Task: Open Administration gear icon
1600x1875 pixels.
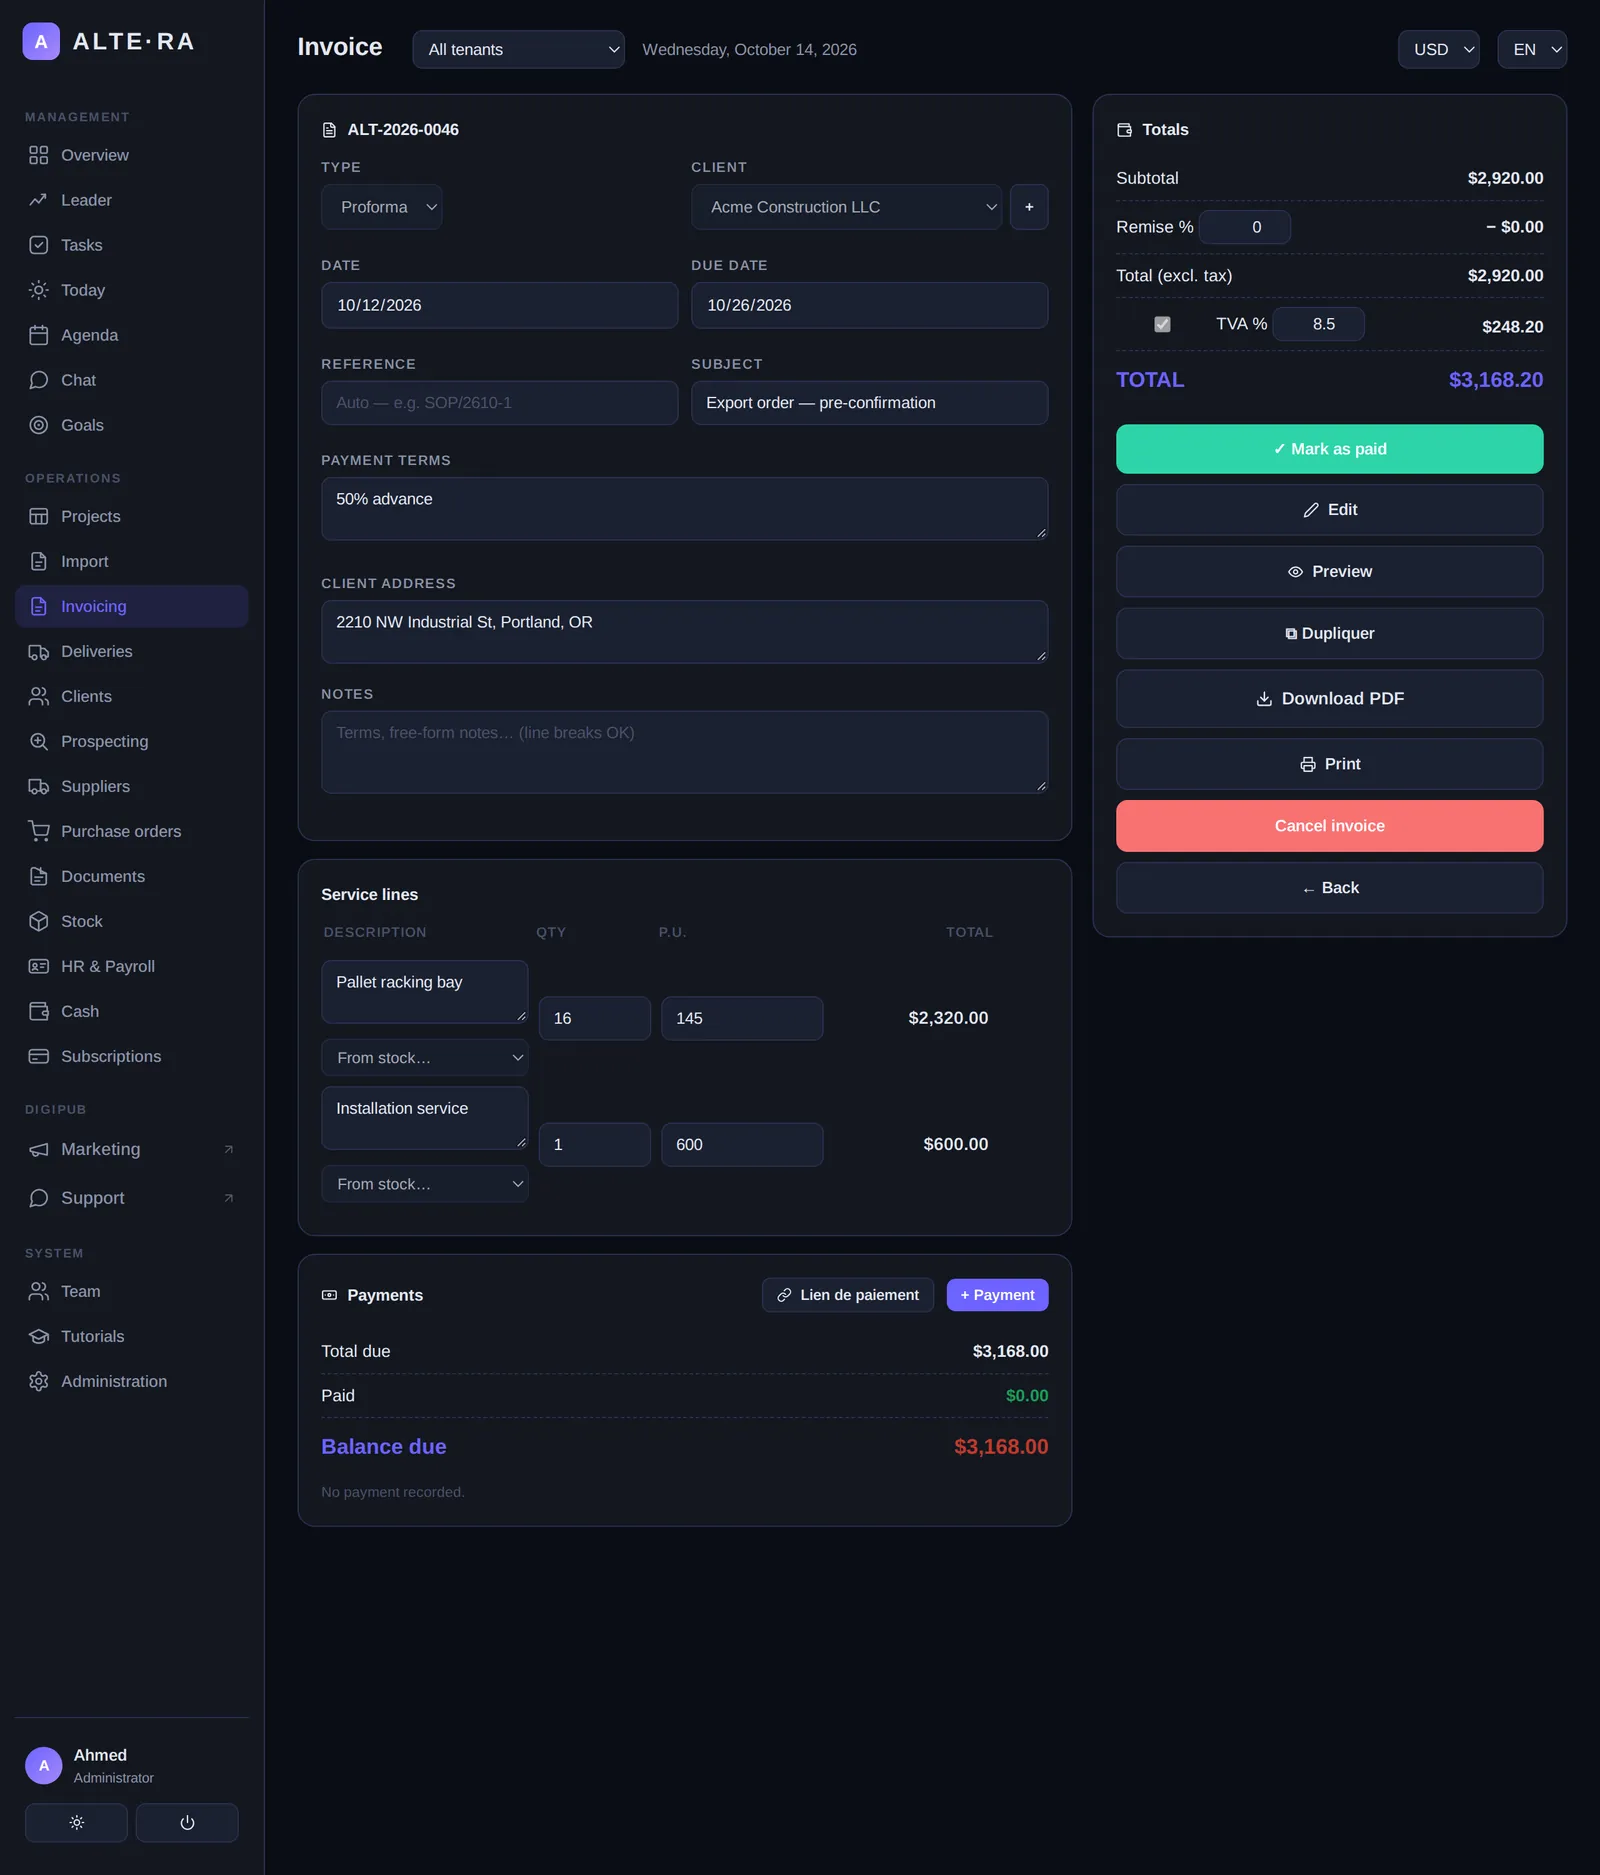Action: coord(39,1381)
